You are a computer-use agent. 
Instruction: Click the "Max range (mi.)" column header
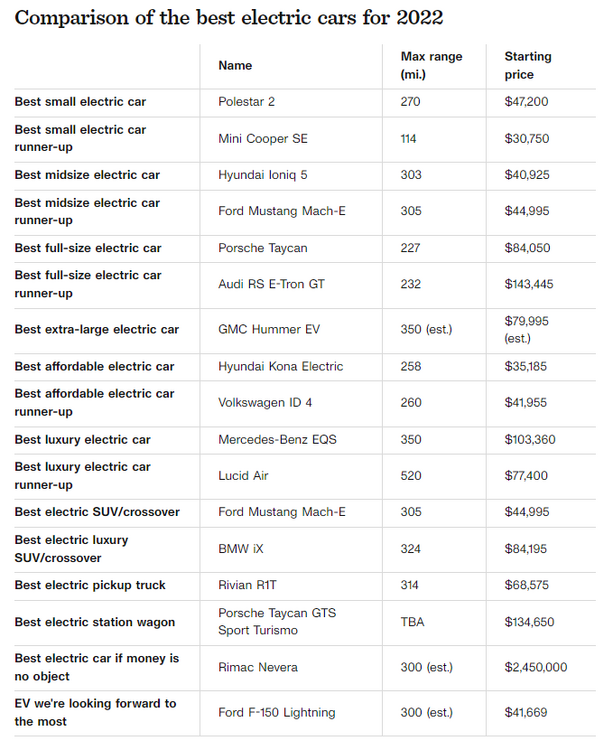(x=431, y=65)
